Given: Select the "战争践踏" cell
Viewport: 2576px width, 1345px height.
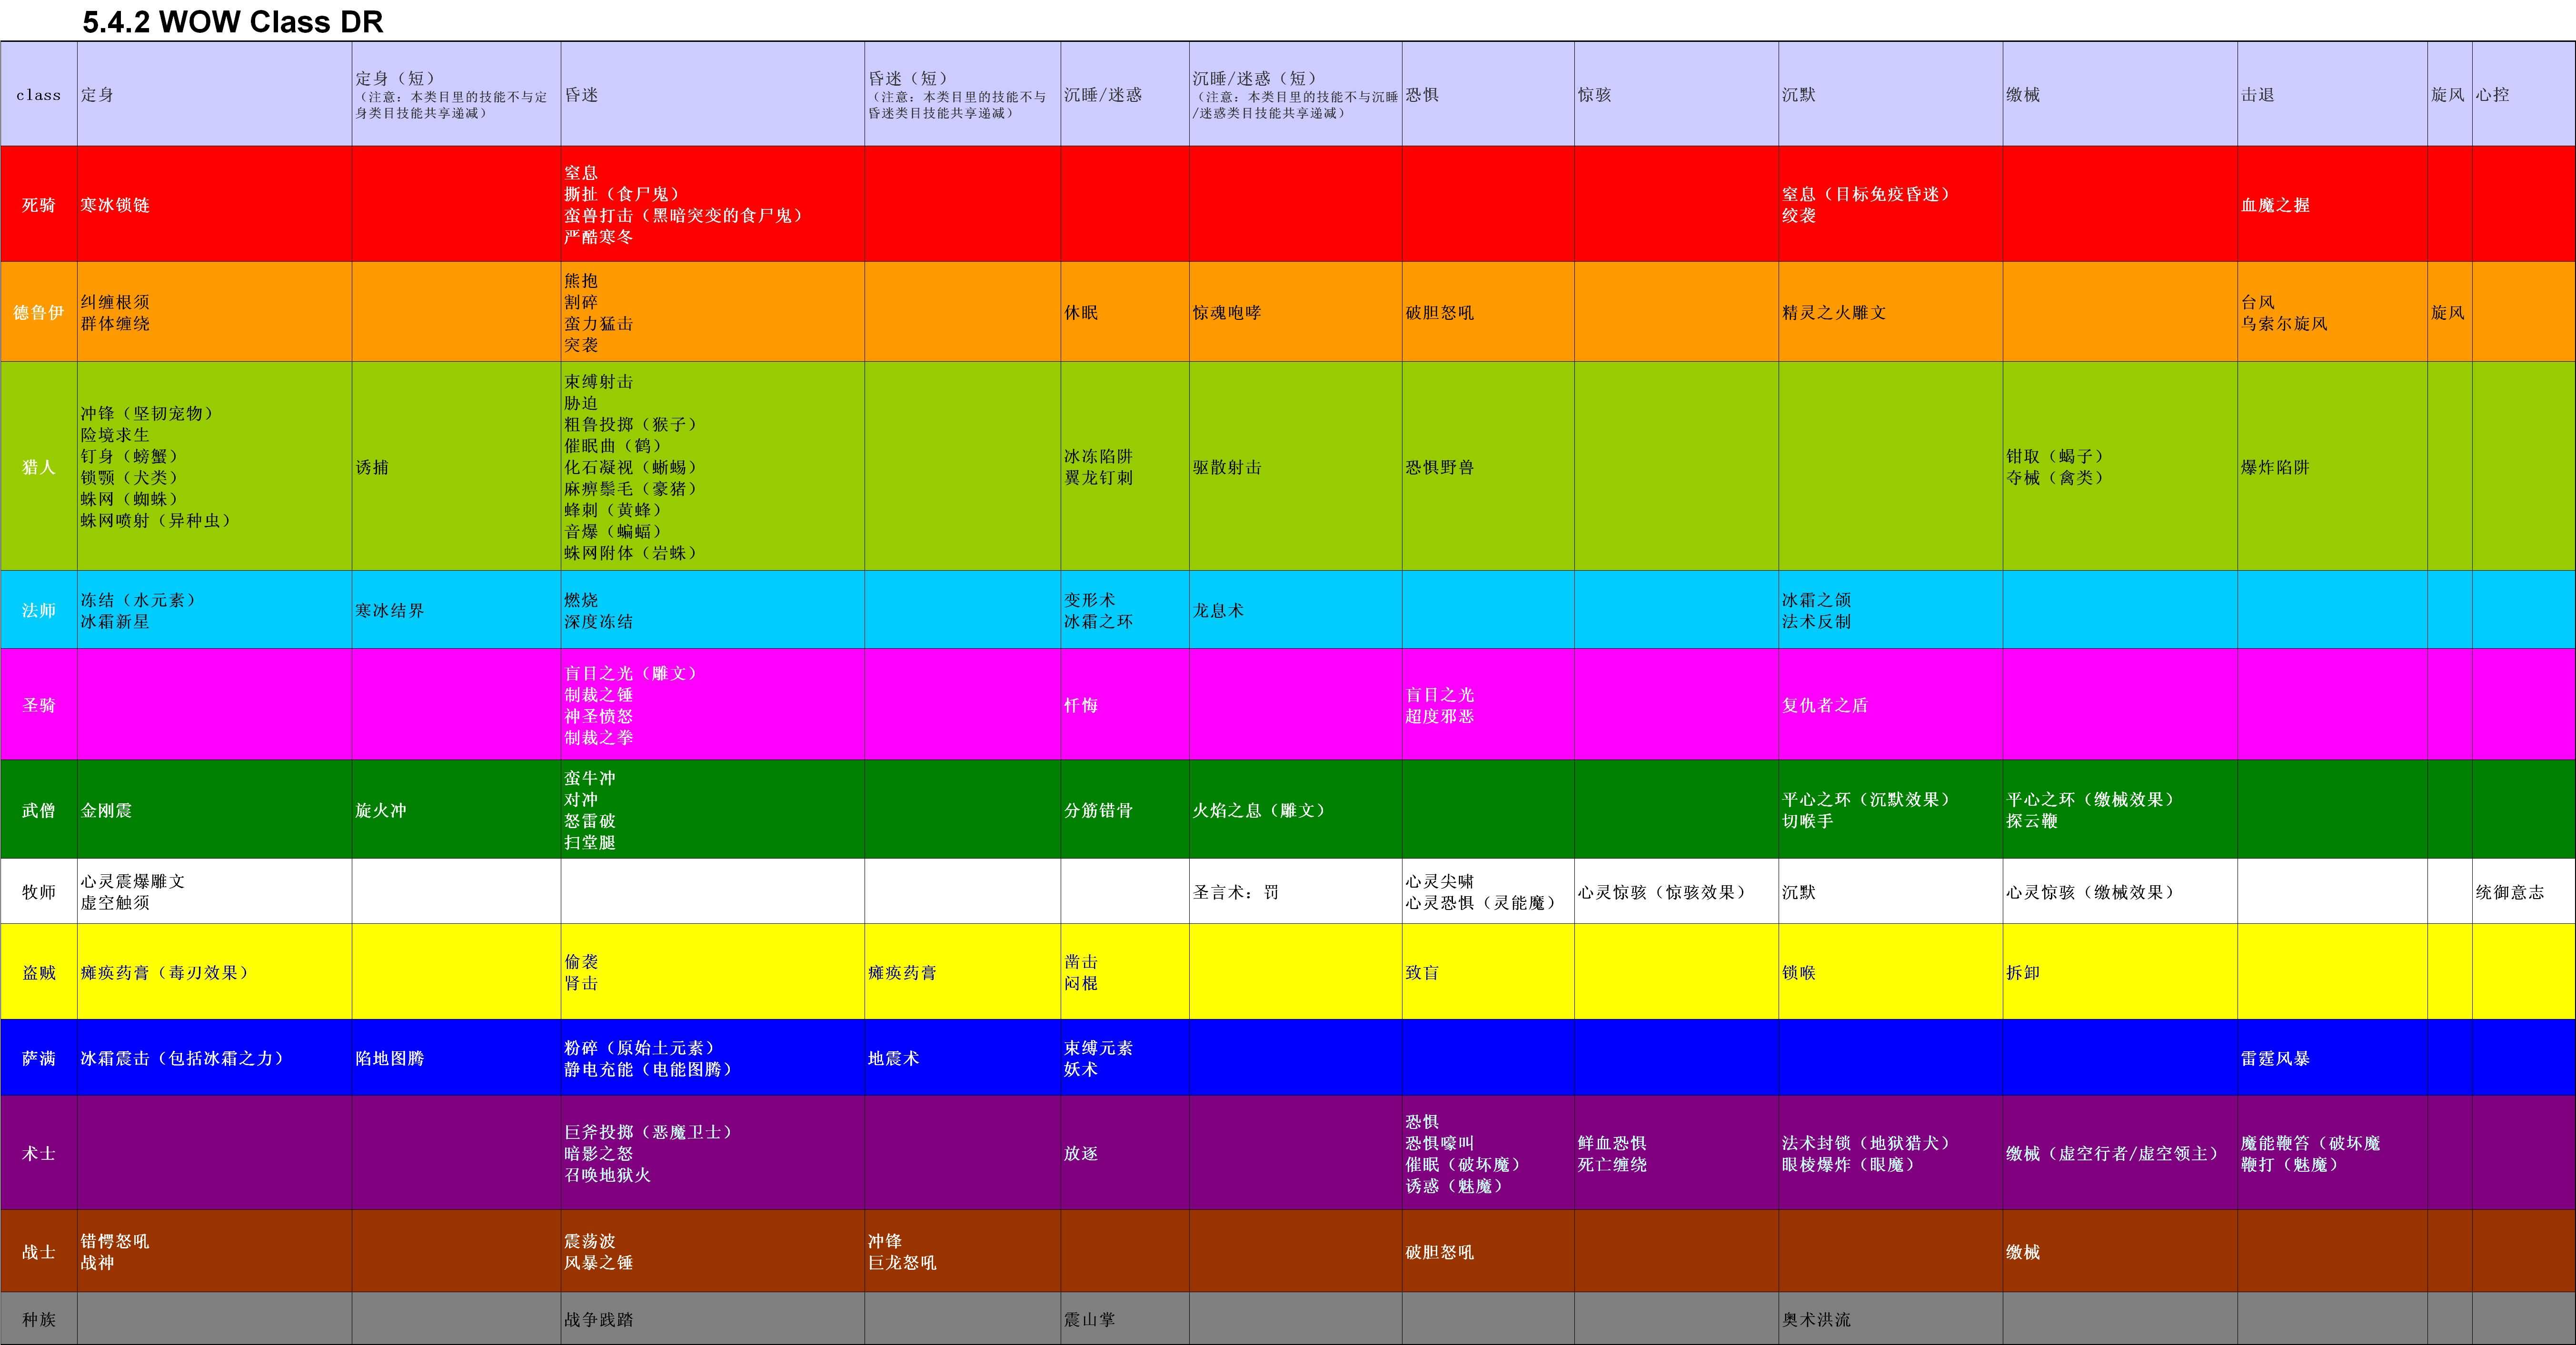Looking at the screenshot, I should (x=712, y=1319).
